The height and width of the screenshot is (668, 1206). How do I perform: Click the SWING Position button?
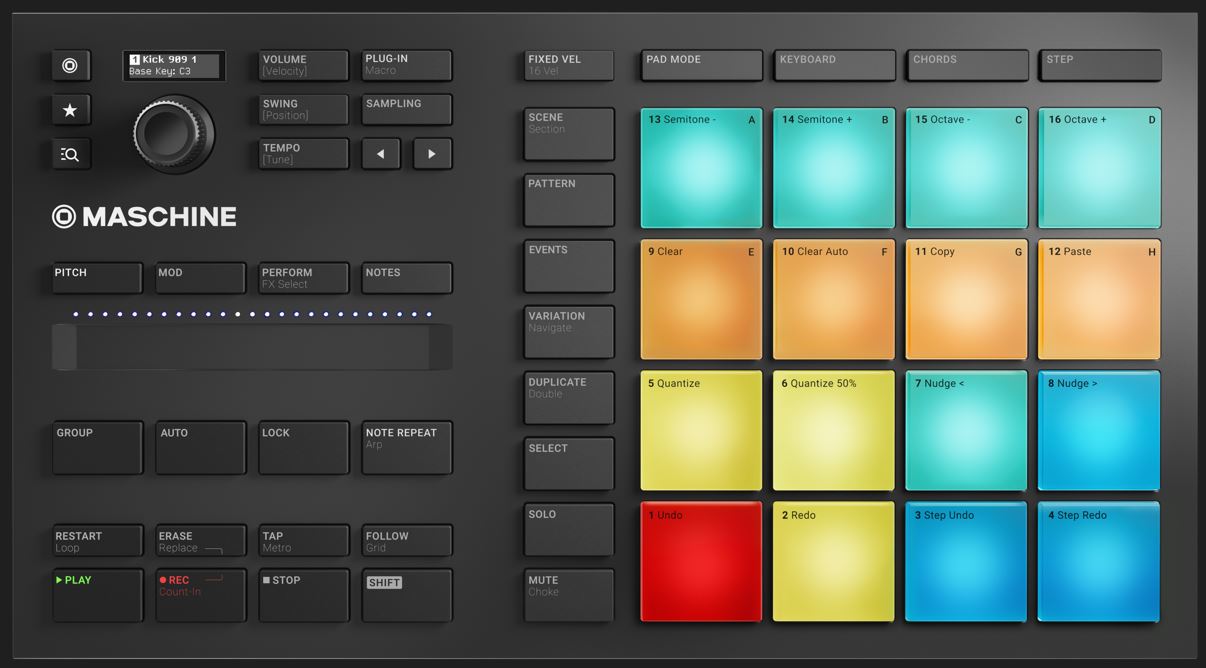[x=304, y=110]
